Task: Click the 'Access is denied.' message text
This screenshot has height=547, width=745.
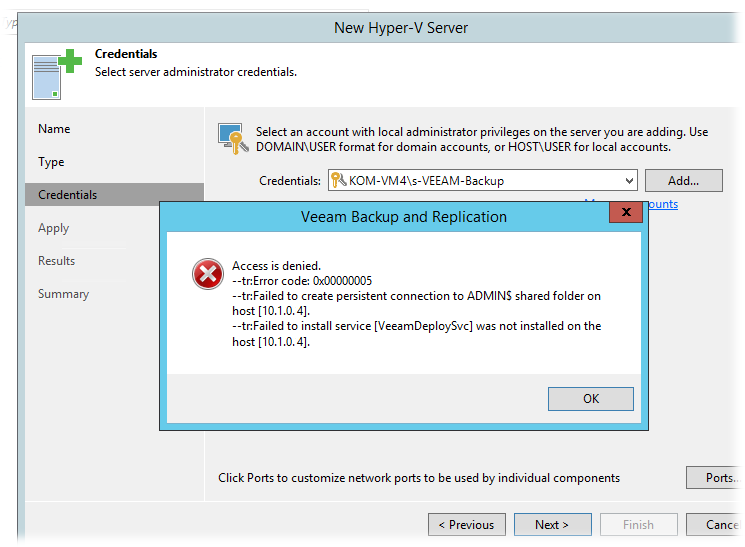Action: (277, 266)
